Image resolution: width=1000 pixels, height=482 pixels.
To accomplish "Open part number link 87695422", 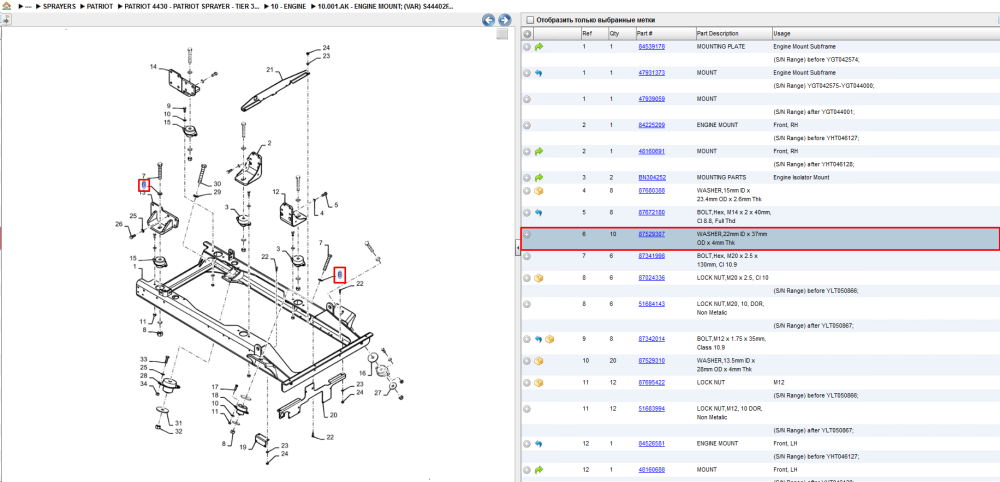I will pos(652,383).
